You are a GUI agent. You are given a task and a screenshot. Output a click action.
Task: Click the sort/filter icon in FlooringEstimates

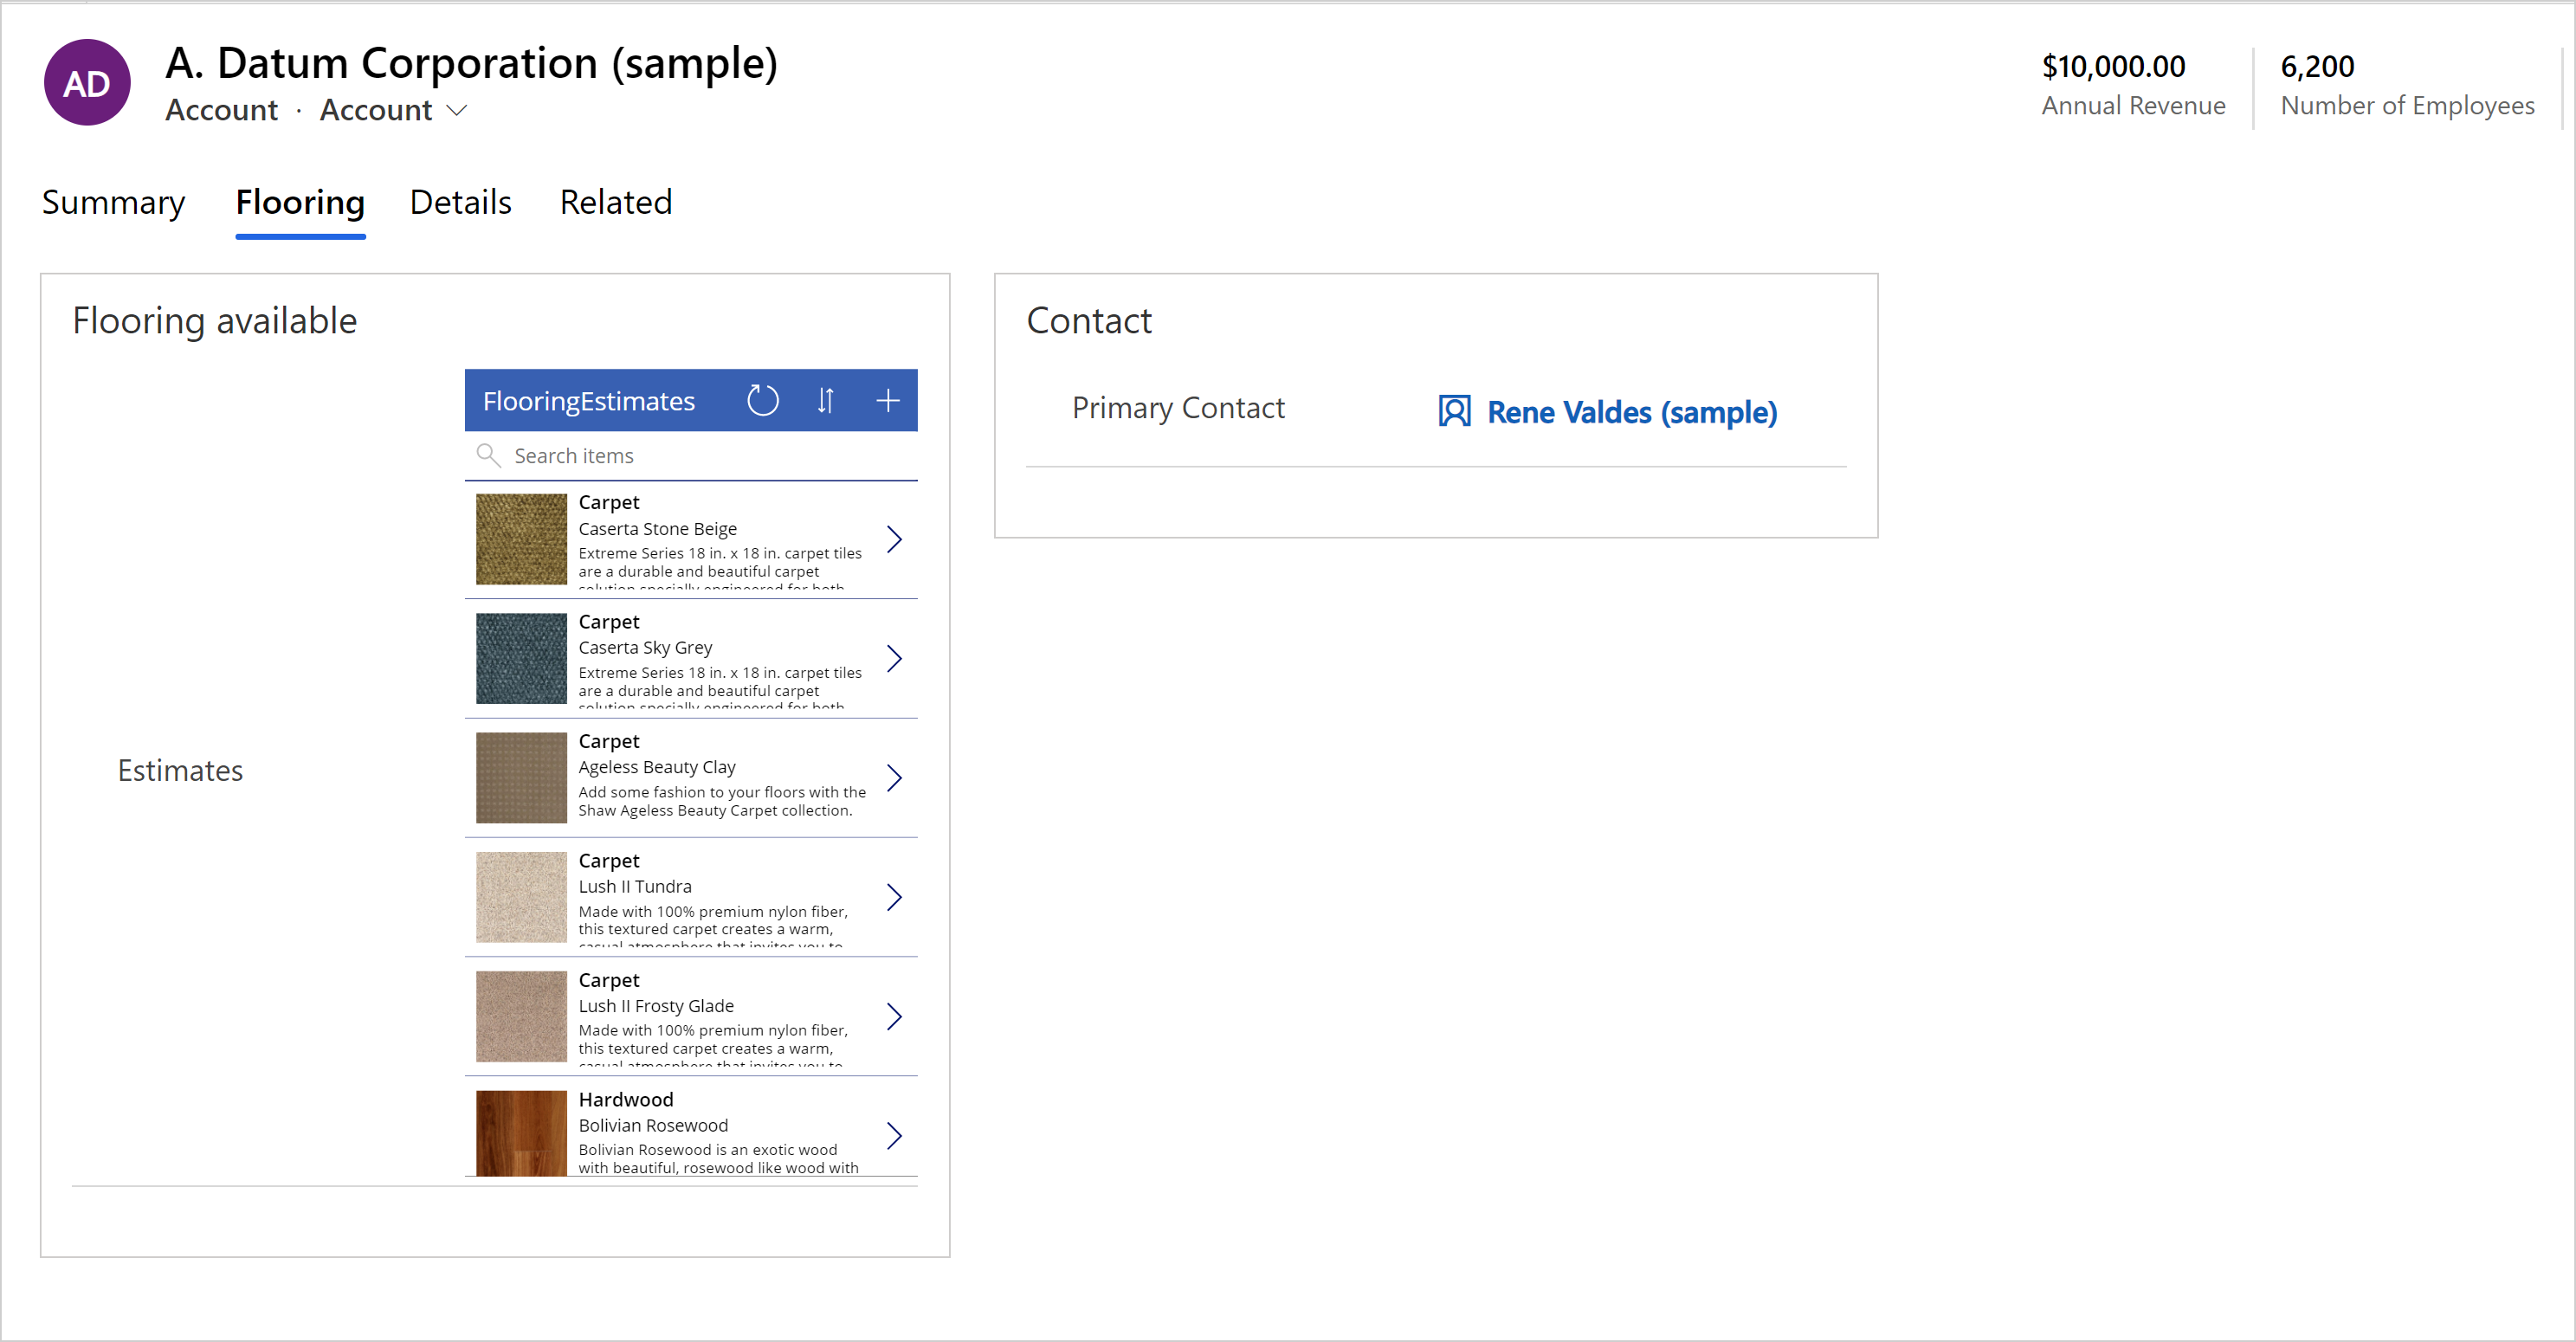pyautogui.click(x=826, y=400)
